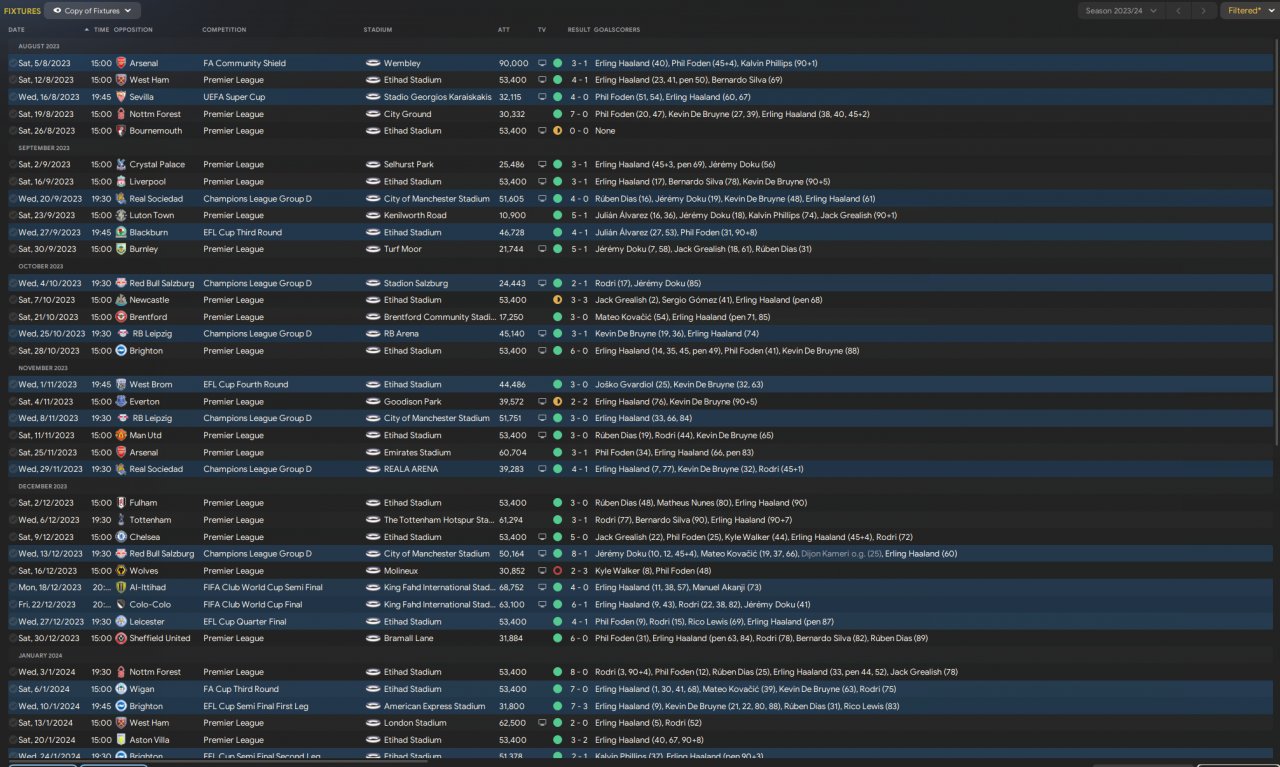Viewport: 1280px width, 767px height.
Task: Click the fixtures list vertical scrollbar
Action: click(1275, 240)
